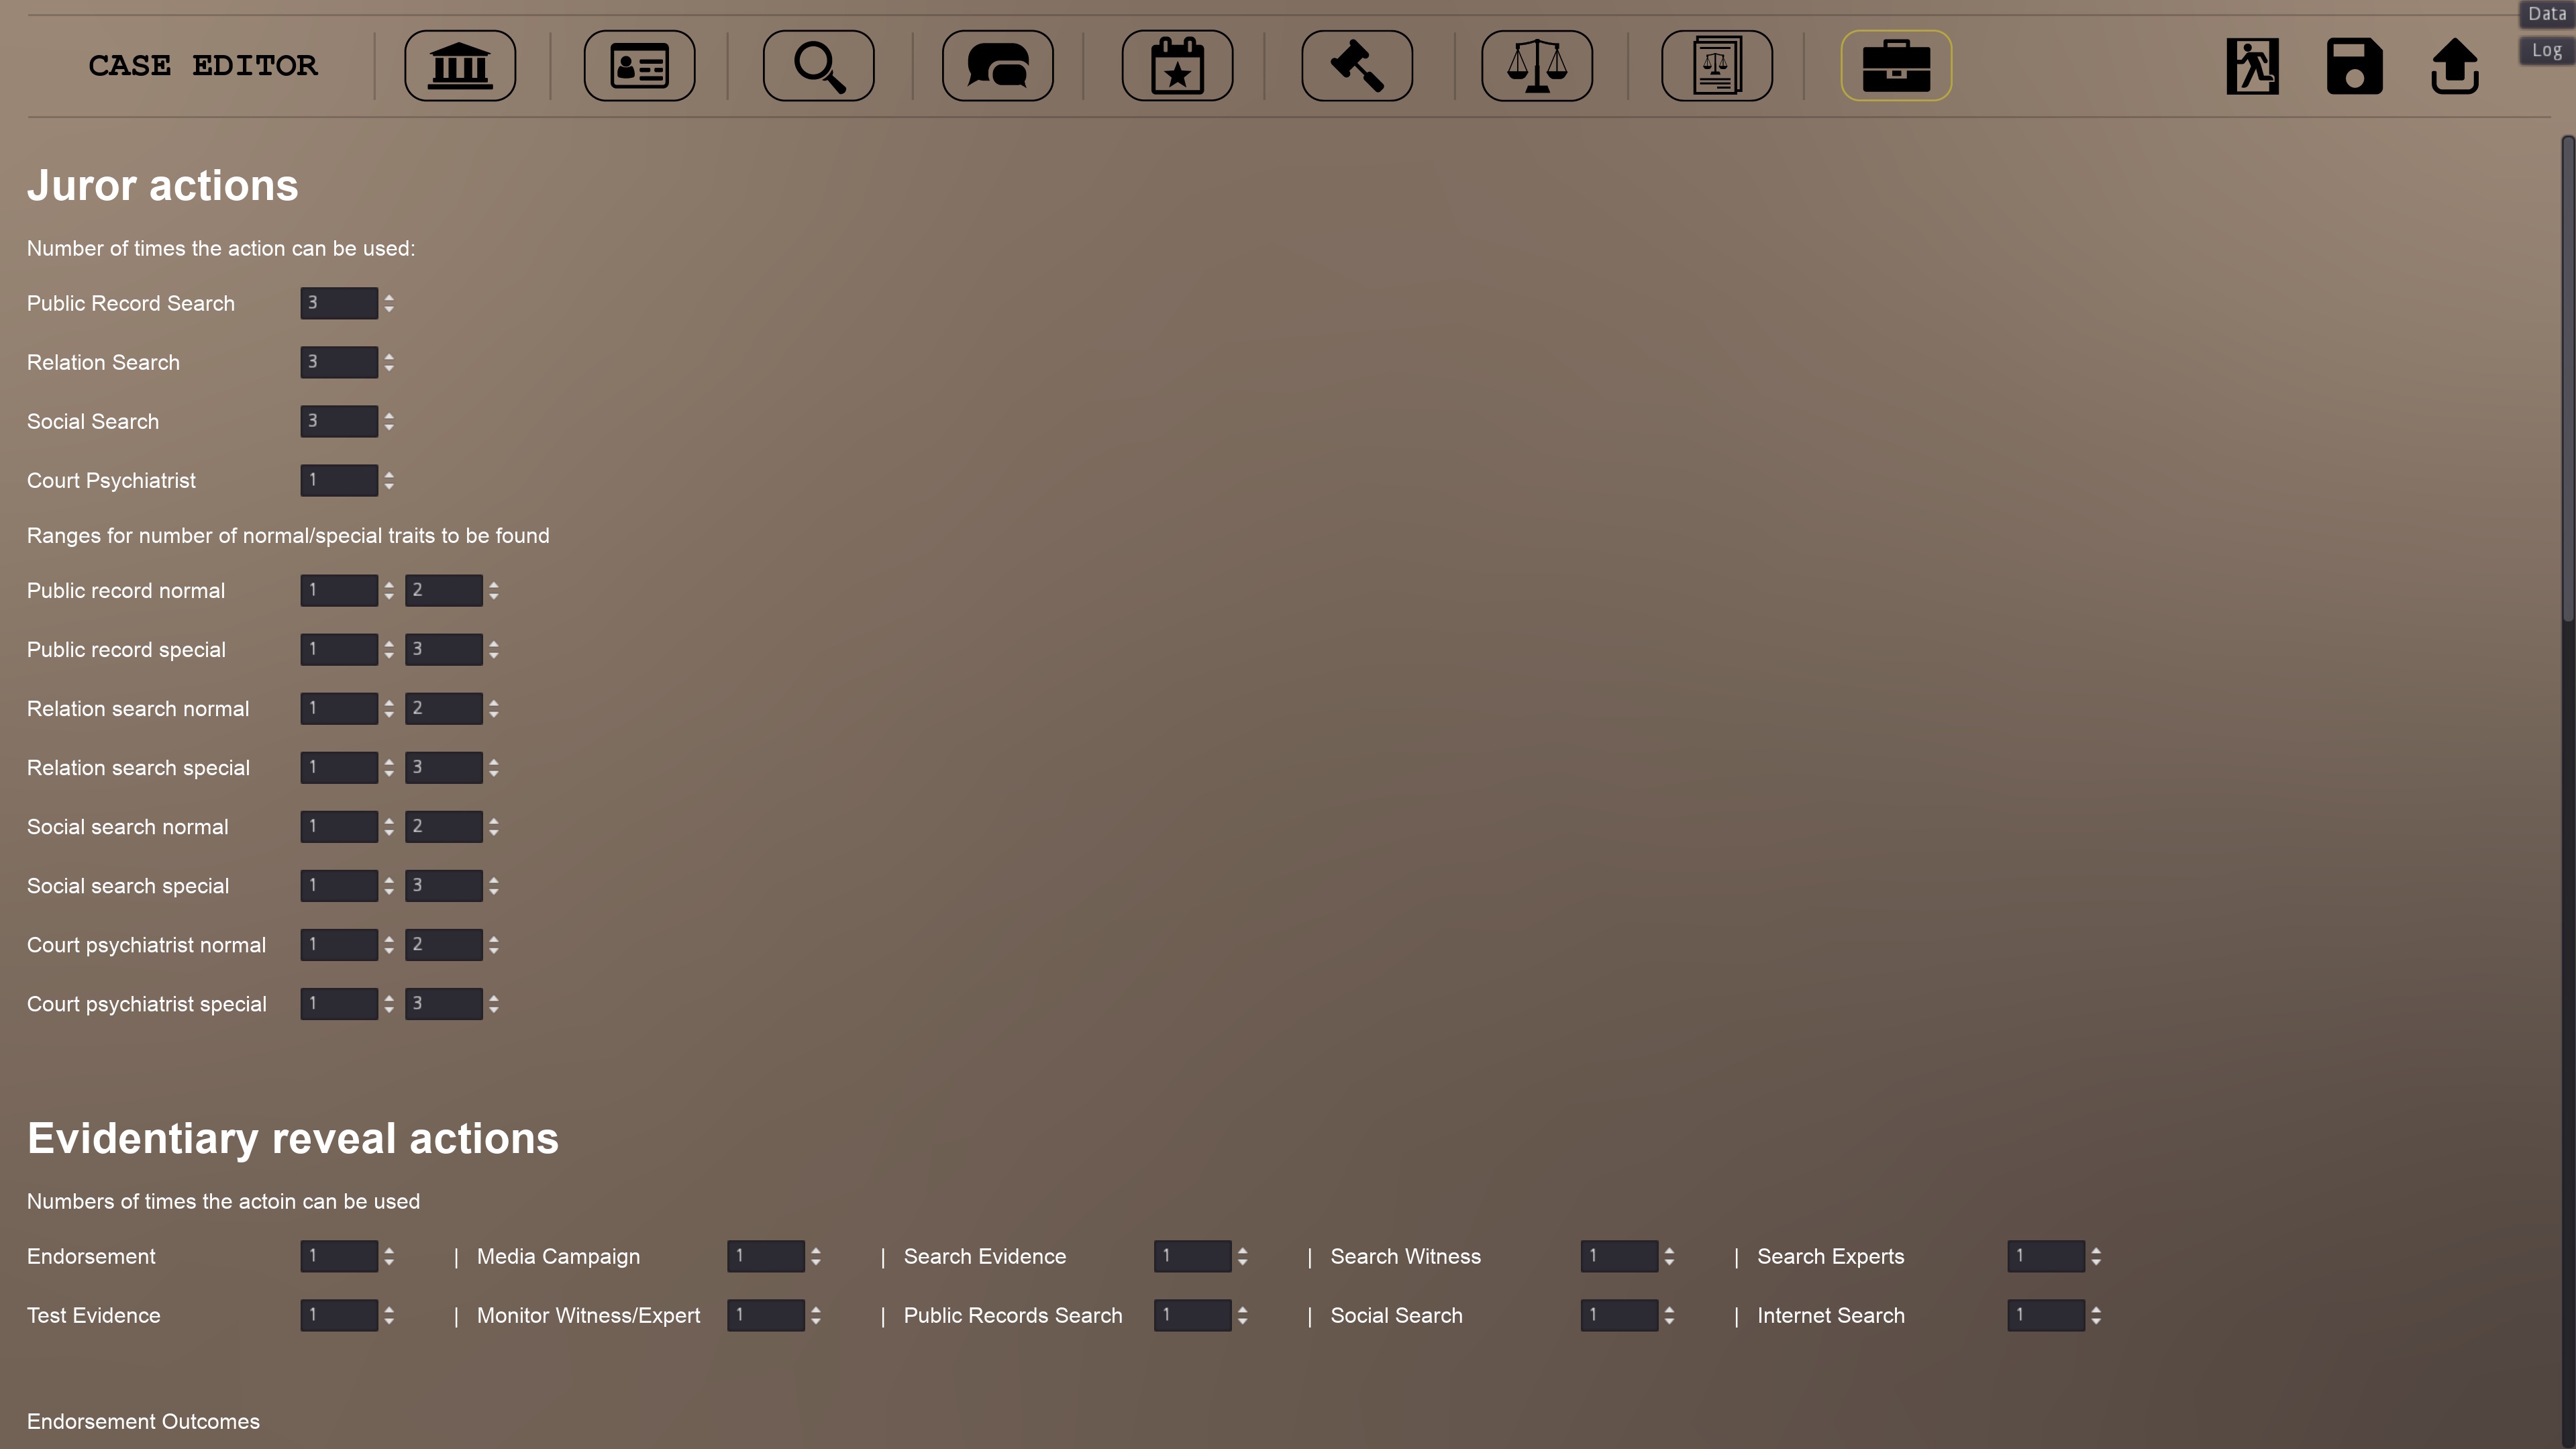Adjust Social search normal maximum stepper

point(494,826)
